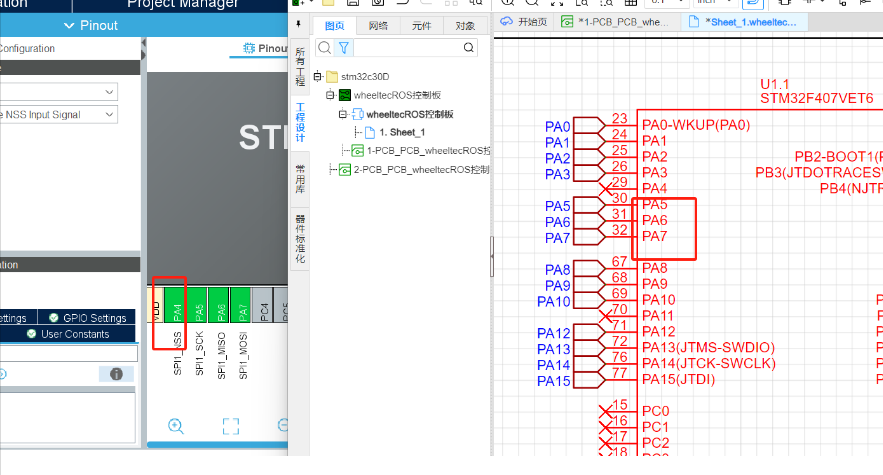Click the info icon in CubeMX panel
883x475 pixels.
click(117, 374)
